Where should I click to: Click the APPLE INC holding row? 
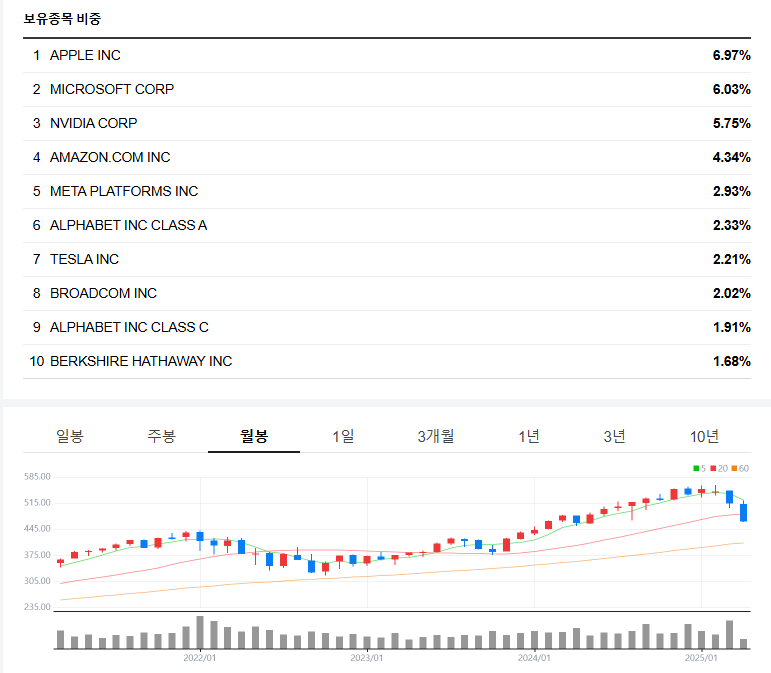387,56
